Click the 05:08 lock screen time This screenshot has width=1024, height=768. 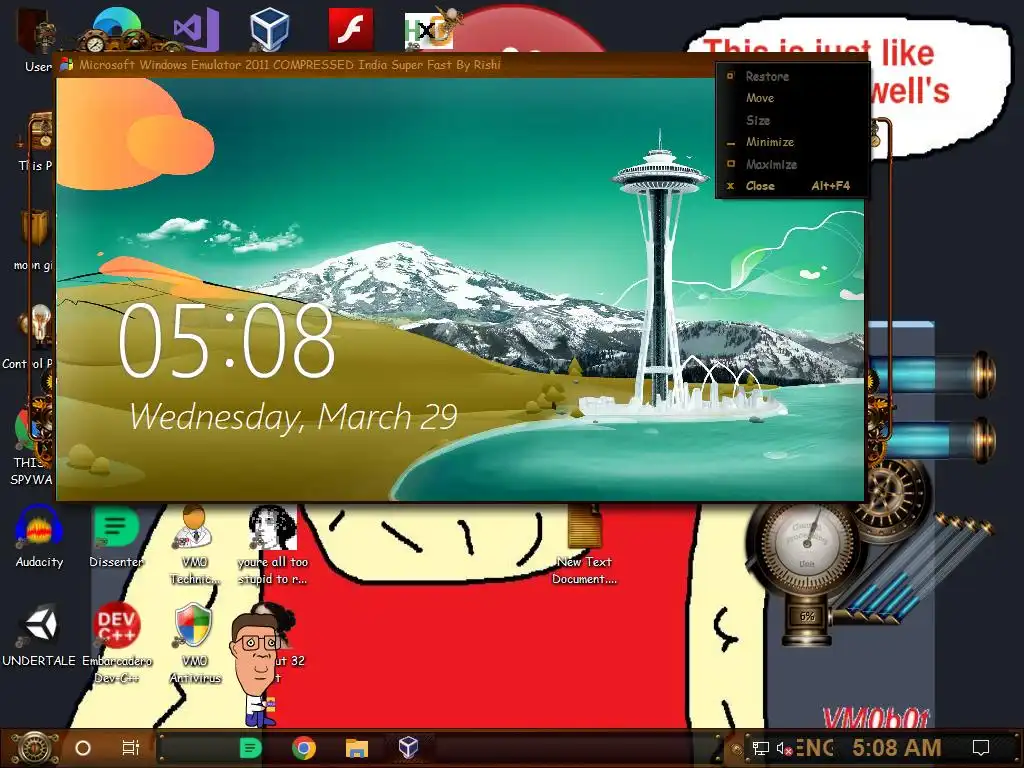click(226, 341)
